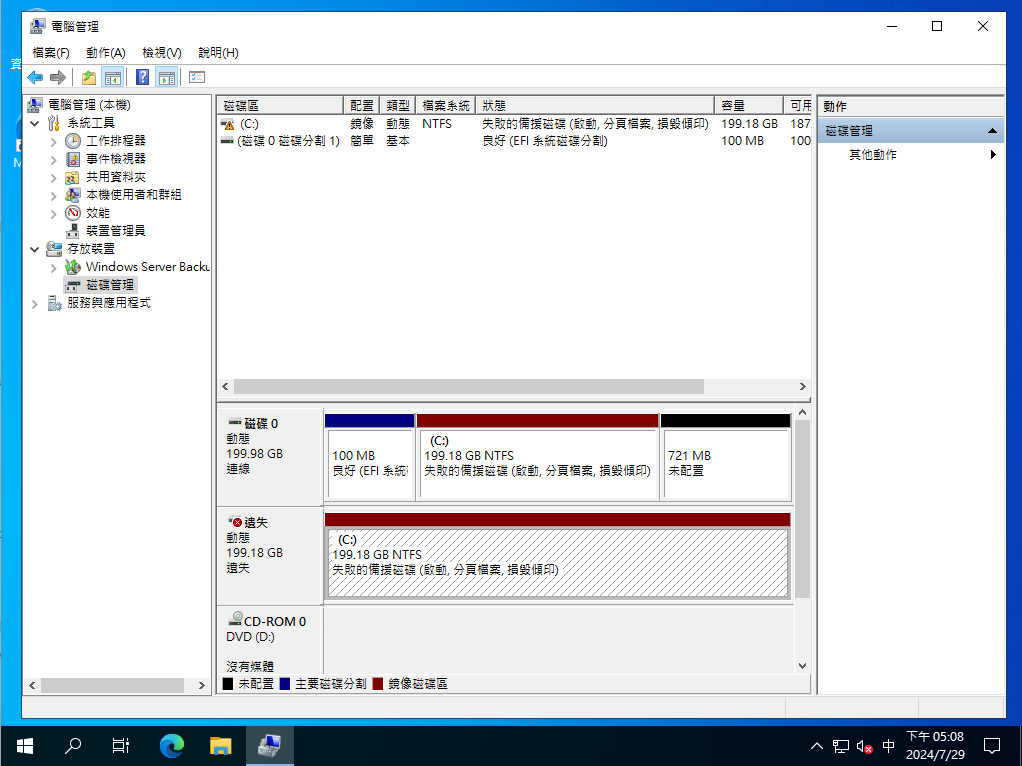Expand the 效能 node
Viewport: 1022px width, 766px height.
click(53, 213)
